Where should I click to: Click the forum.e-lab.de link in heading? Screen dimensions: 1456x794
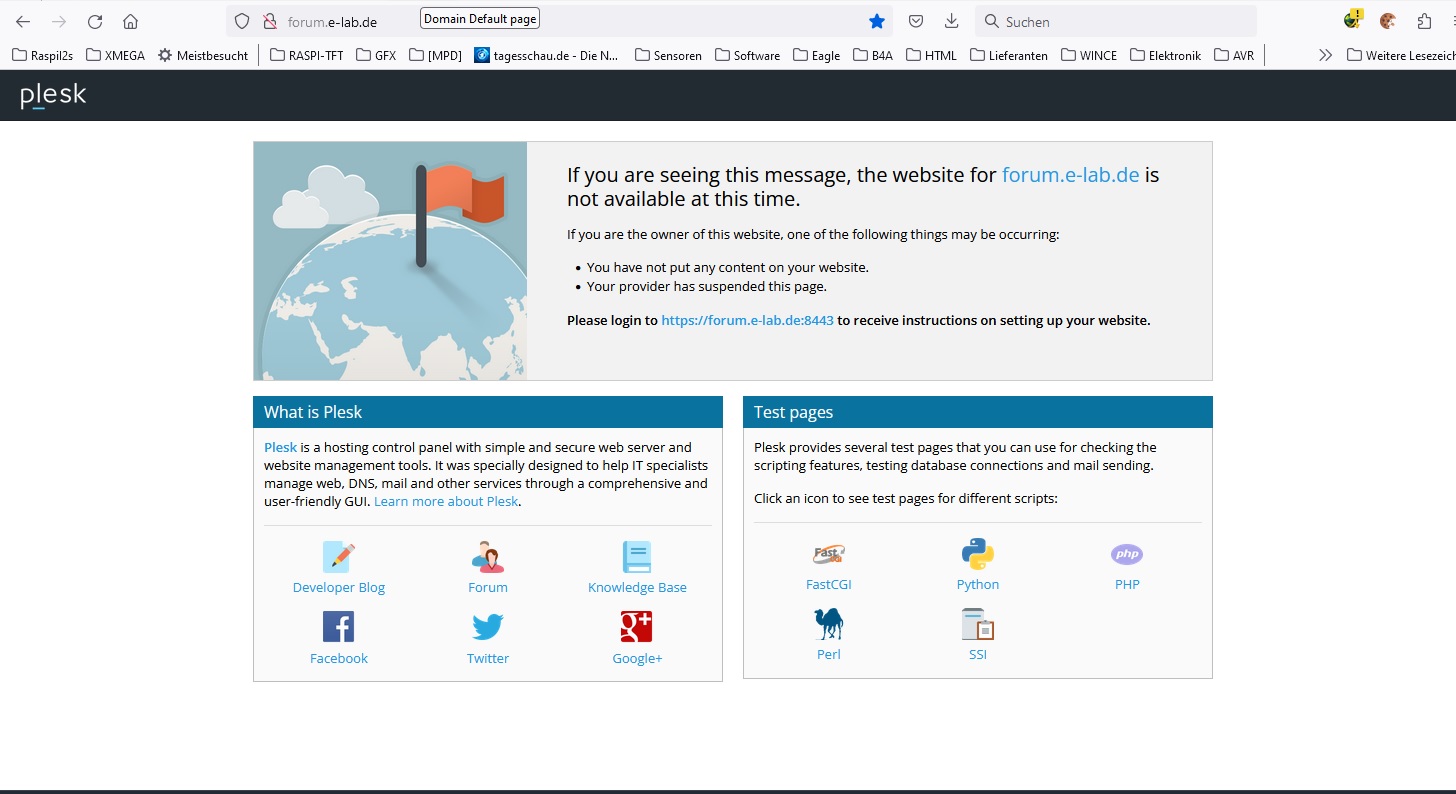(x=1070, y=175)
